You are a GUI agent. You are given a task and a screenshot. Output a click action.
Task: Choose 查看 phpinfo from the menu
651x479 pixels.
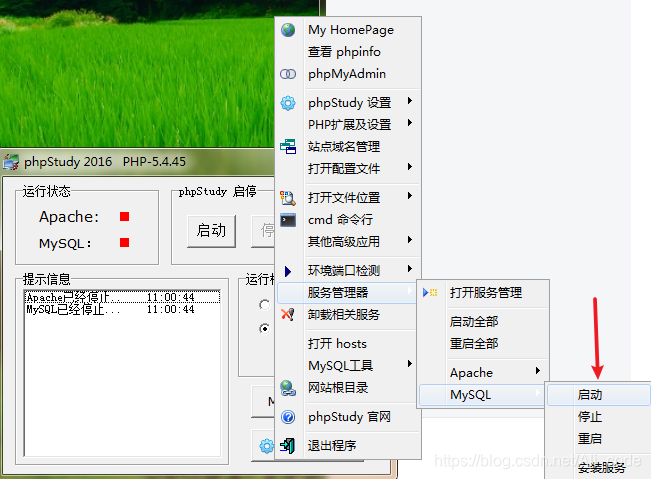coord(348,52)
